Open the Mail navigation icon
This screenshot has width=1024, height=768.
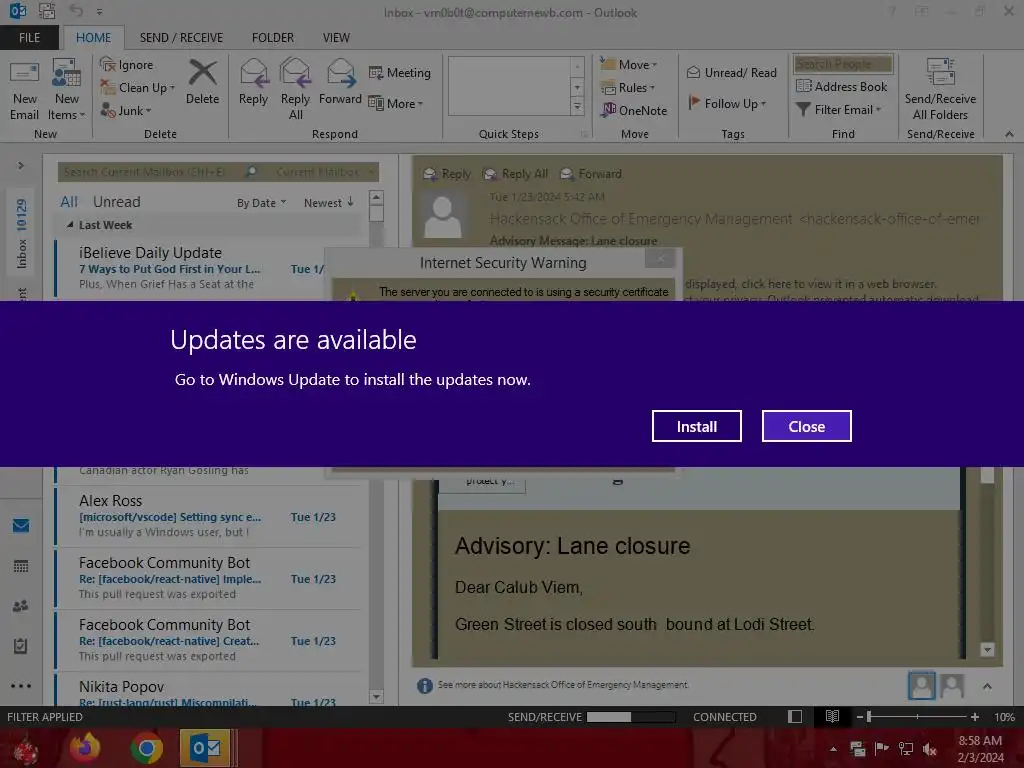[x=21, y=525]
